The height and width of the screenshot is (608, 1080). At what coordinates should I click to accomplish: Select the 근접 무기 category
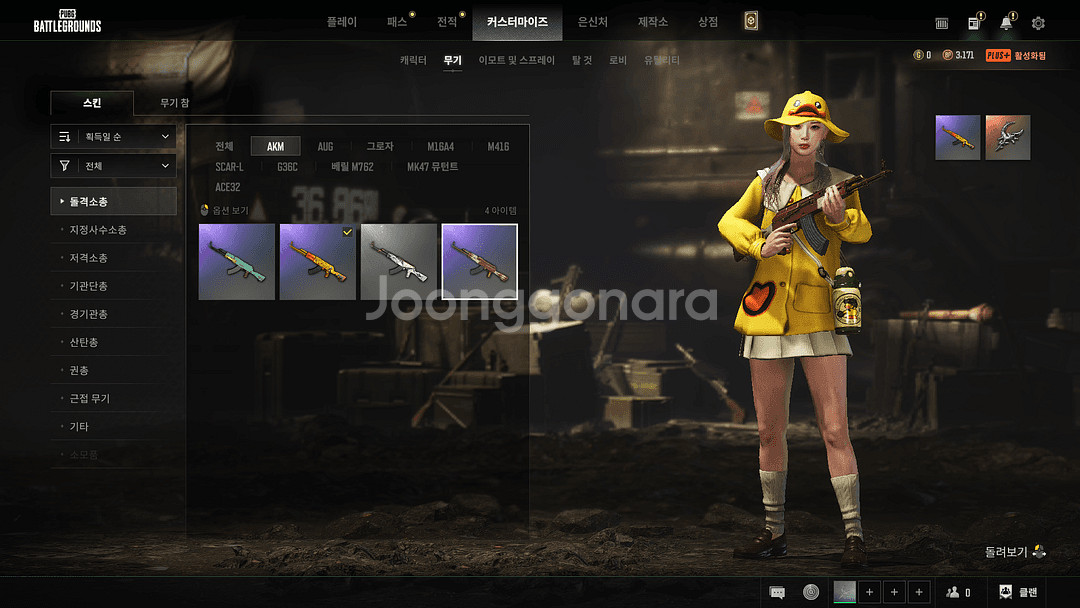114,399
